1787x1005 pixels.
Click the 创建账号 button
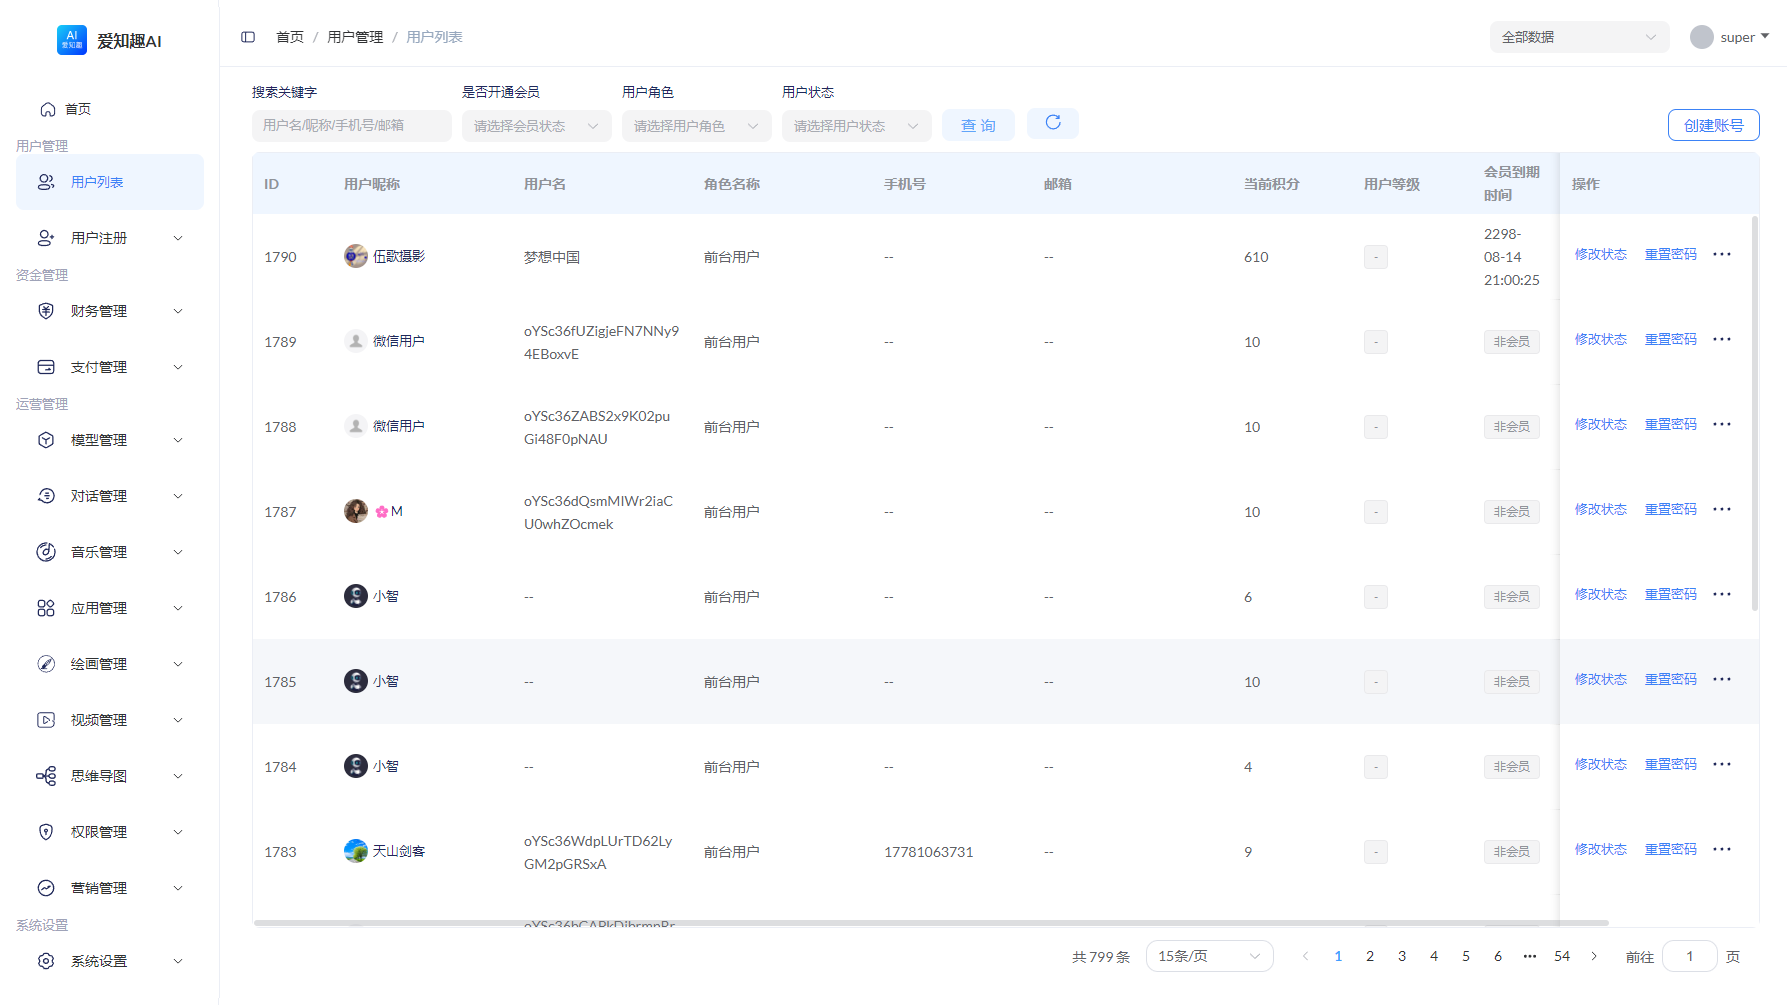click(x=1714, y=125)
